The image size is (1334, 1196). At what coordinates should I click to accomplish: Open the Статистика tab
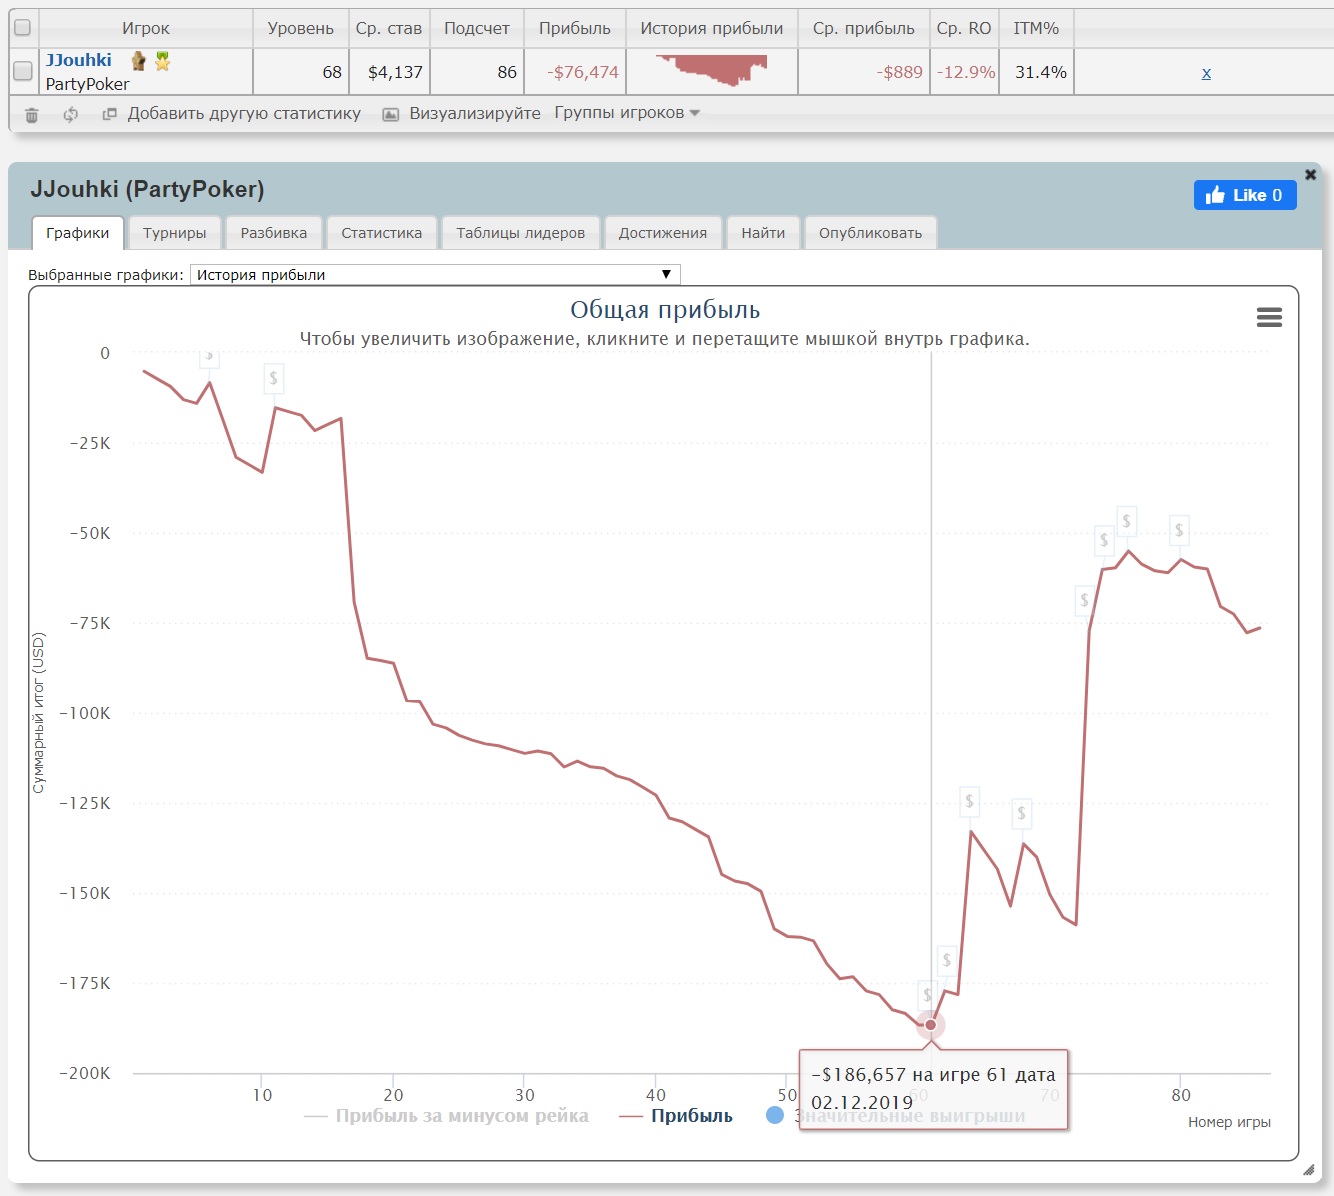(x=381, y=233)
